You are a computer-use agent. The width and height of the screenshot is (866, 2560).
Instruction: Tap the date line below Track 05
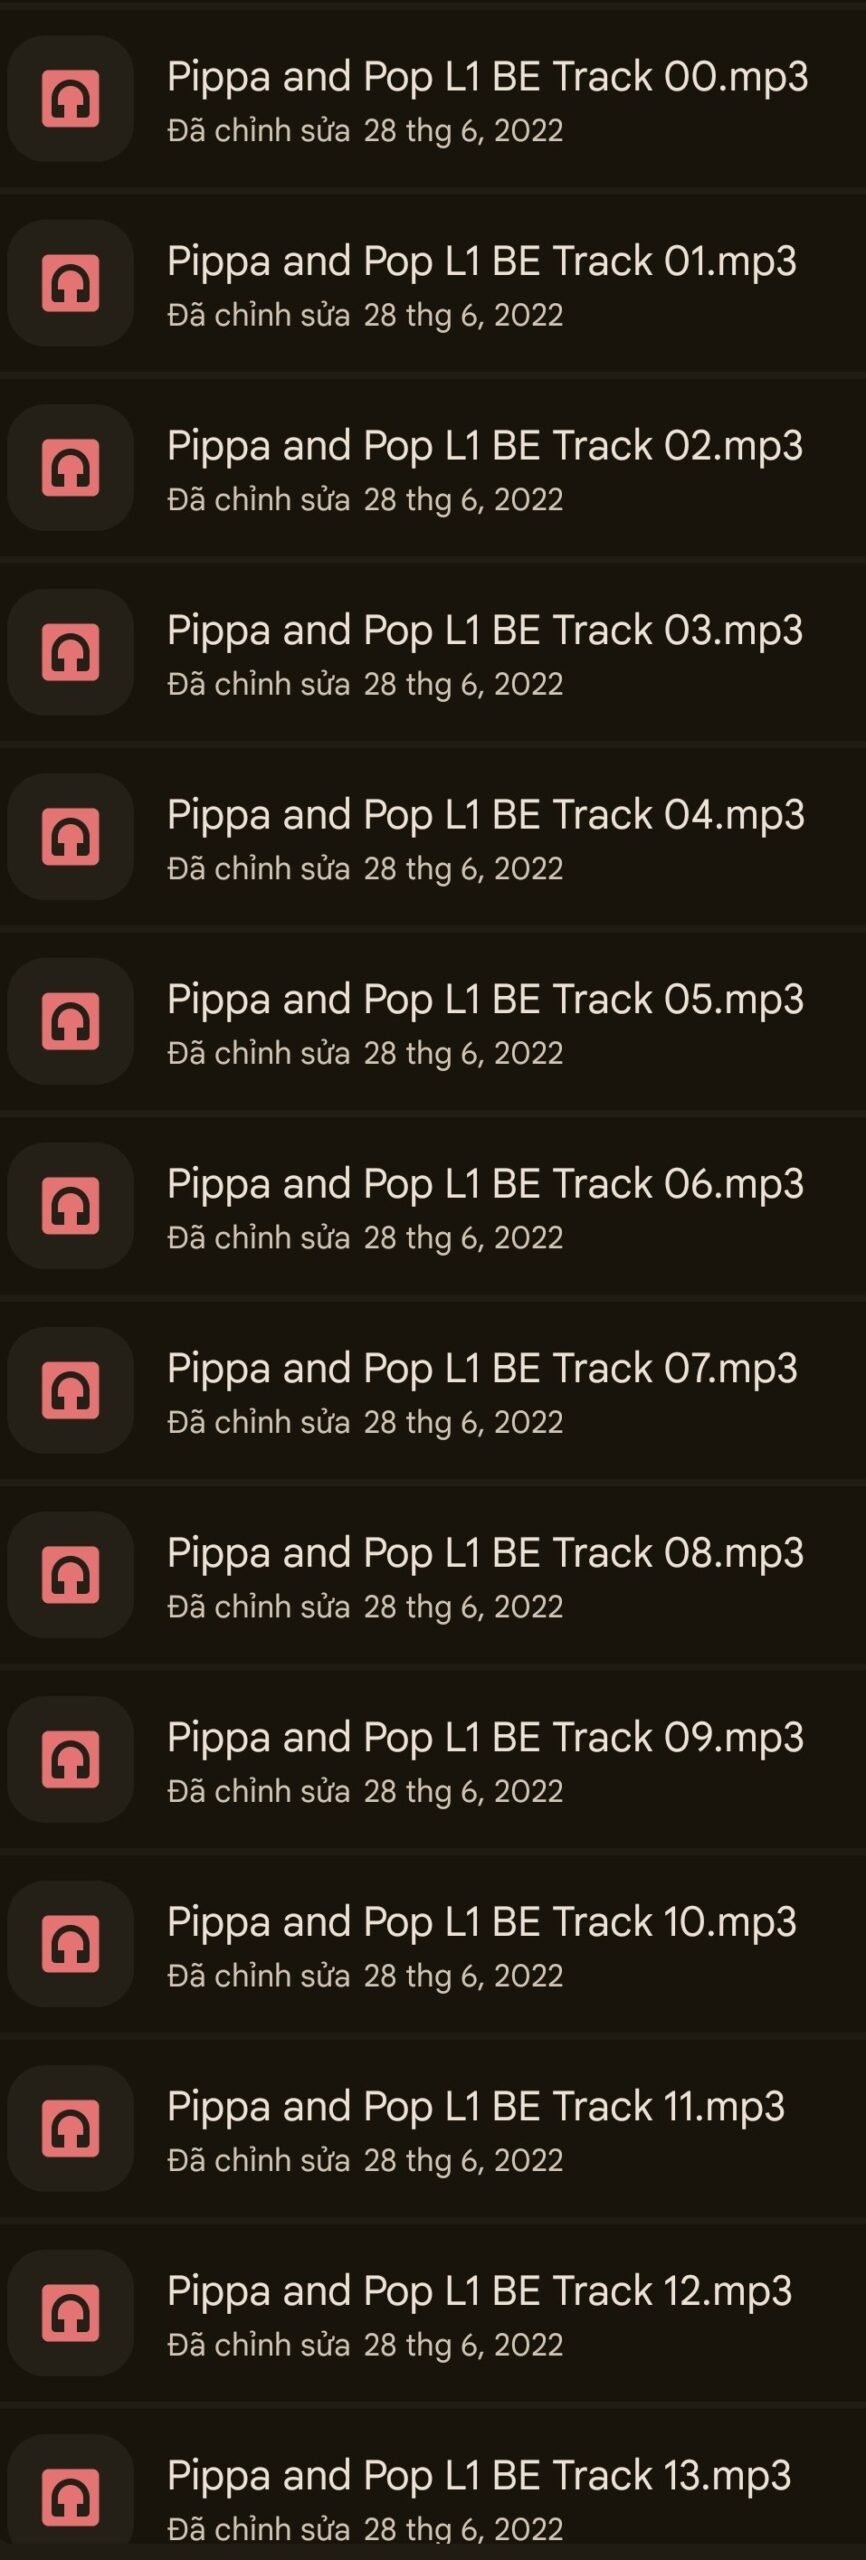365,1053
